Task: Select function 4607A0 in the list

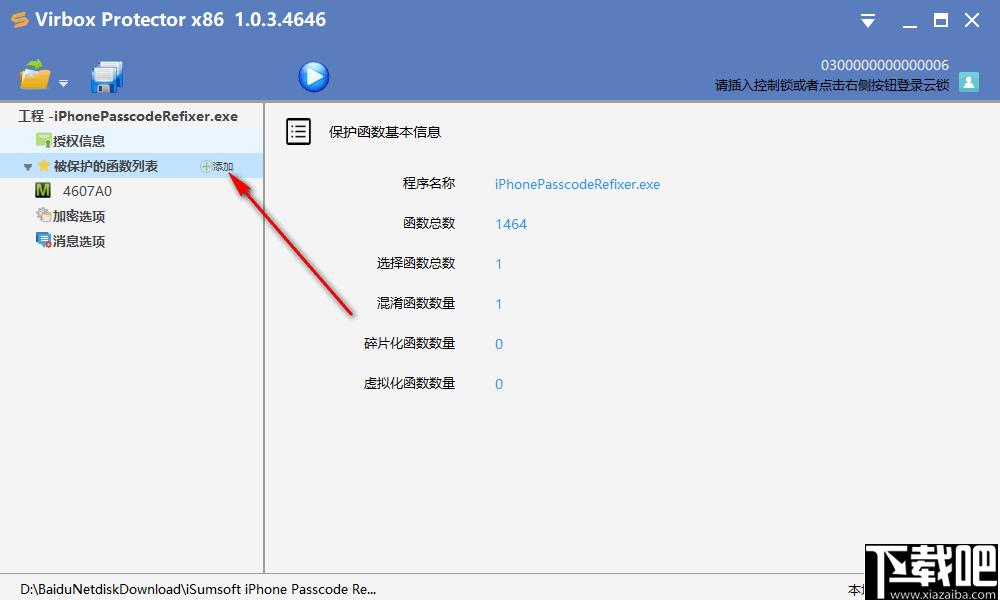Action: coord(87,191)
